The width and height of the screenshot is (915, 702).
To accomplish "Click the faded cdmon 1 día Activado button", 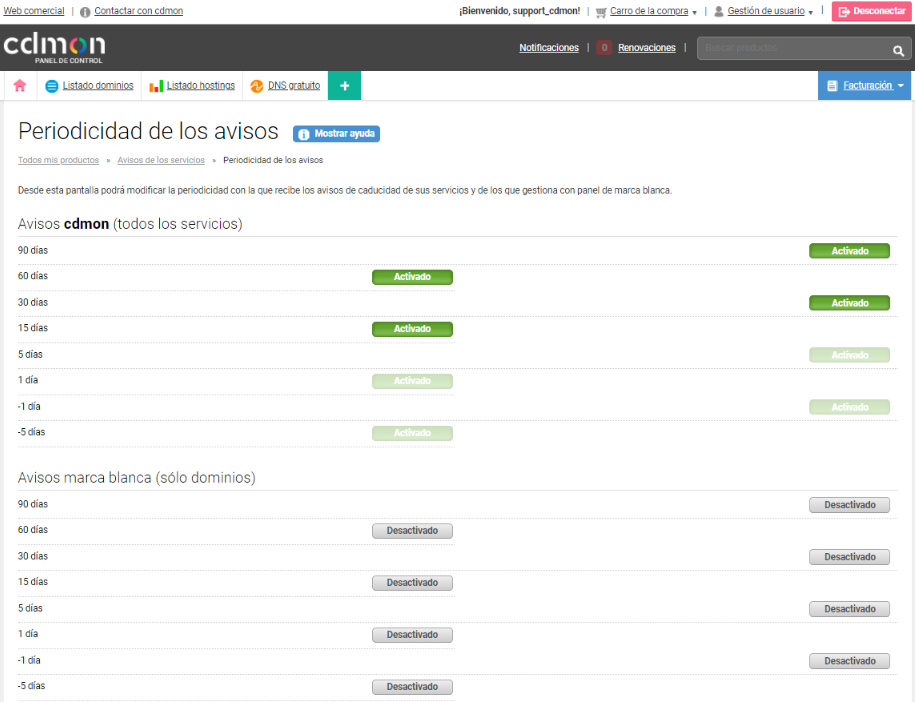I will click(413, 380).
